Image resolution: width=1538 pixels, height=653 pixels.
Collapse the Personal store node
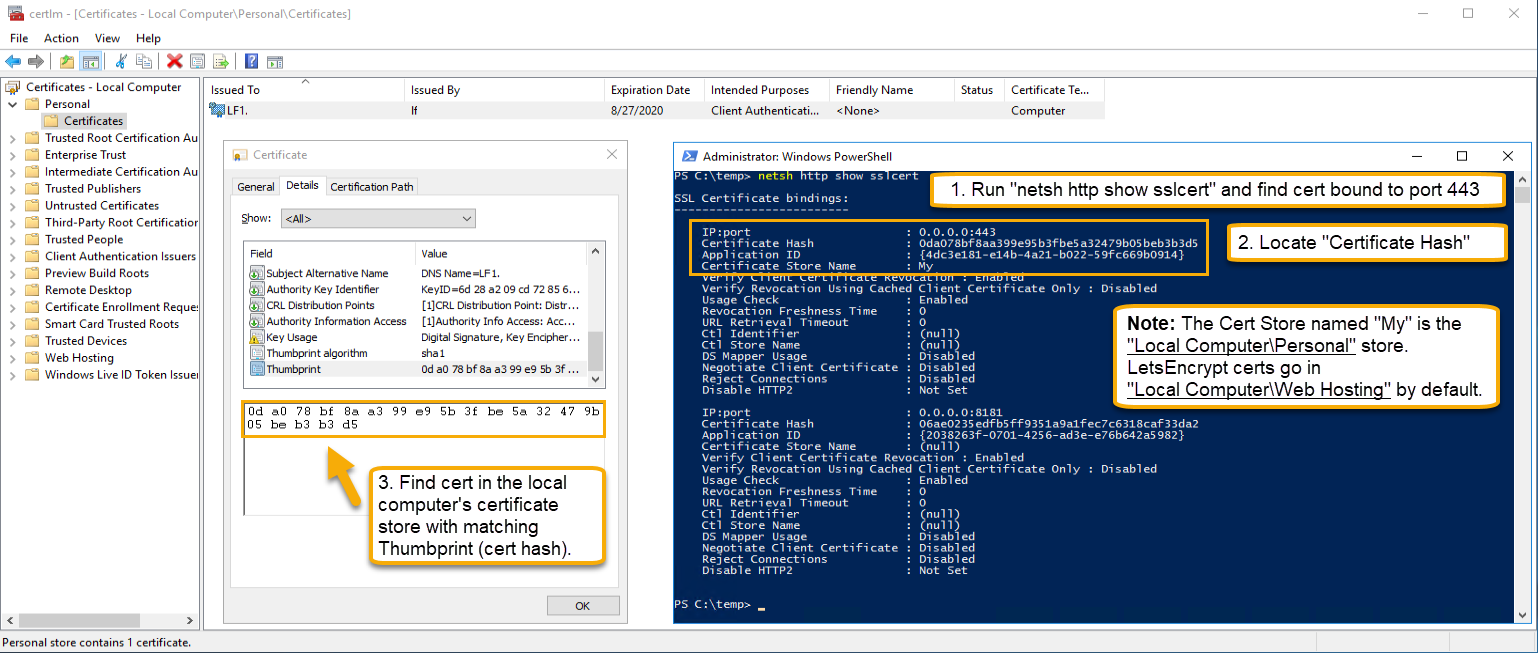click(x=13, y=104)
